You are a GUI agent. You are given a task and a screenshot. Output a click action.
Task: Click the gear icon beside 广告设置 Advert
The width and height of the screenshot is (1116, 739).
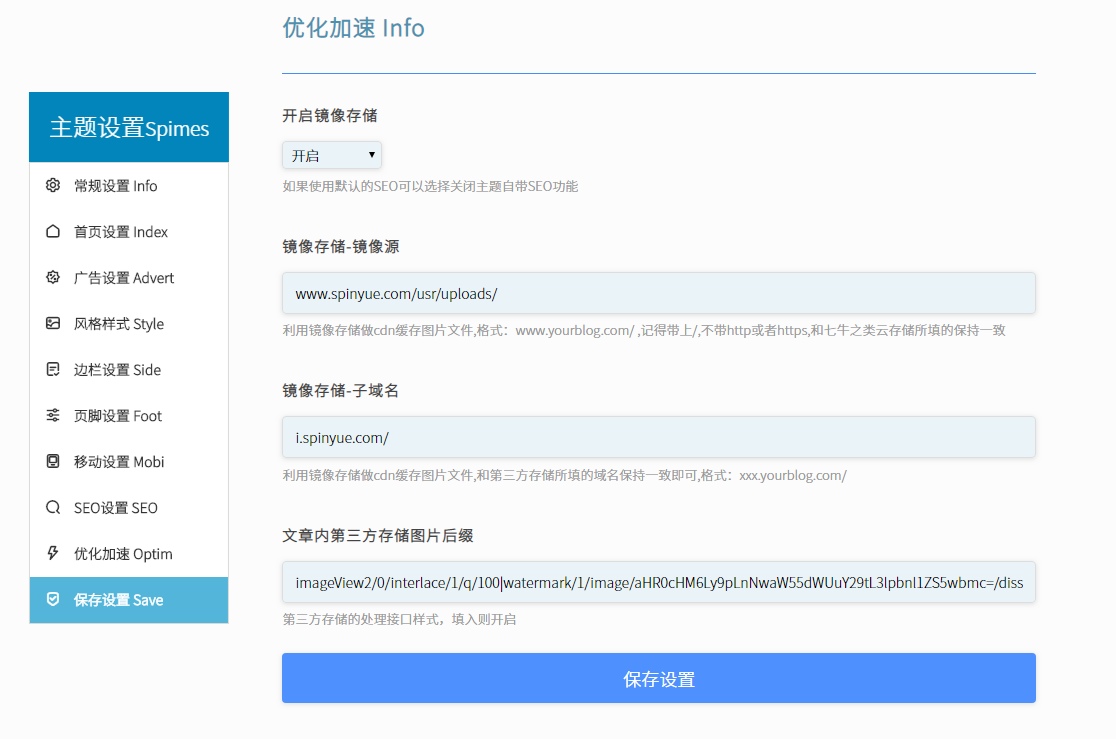coord(53,277)
